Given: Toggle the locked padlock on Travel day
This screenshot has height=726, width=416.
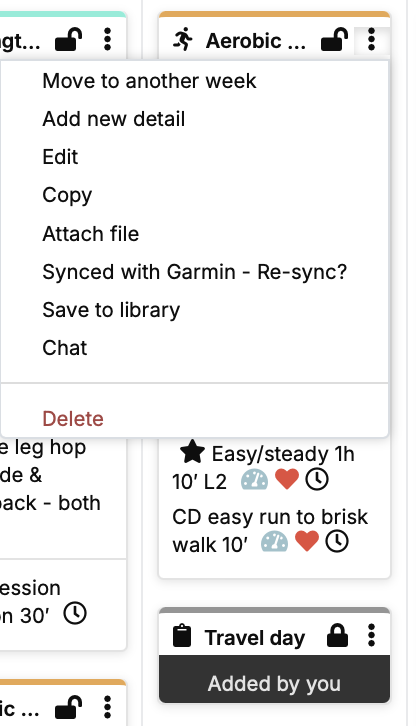Looking at the screenshot, I should point(337,635).
